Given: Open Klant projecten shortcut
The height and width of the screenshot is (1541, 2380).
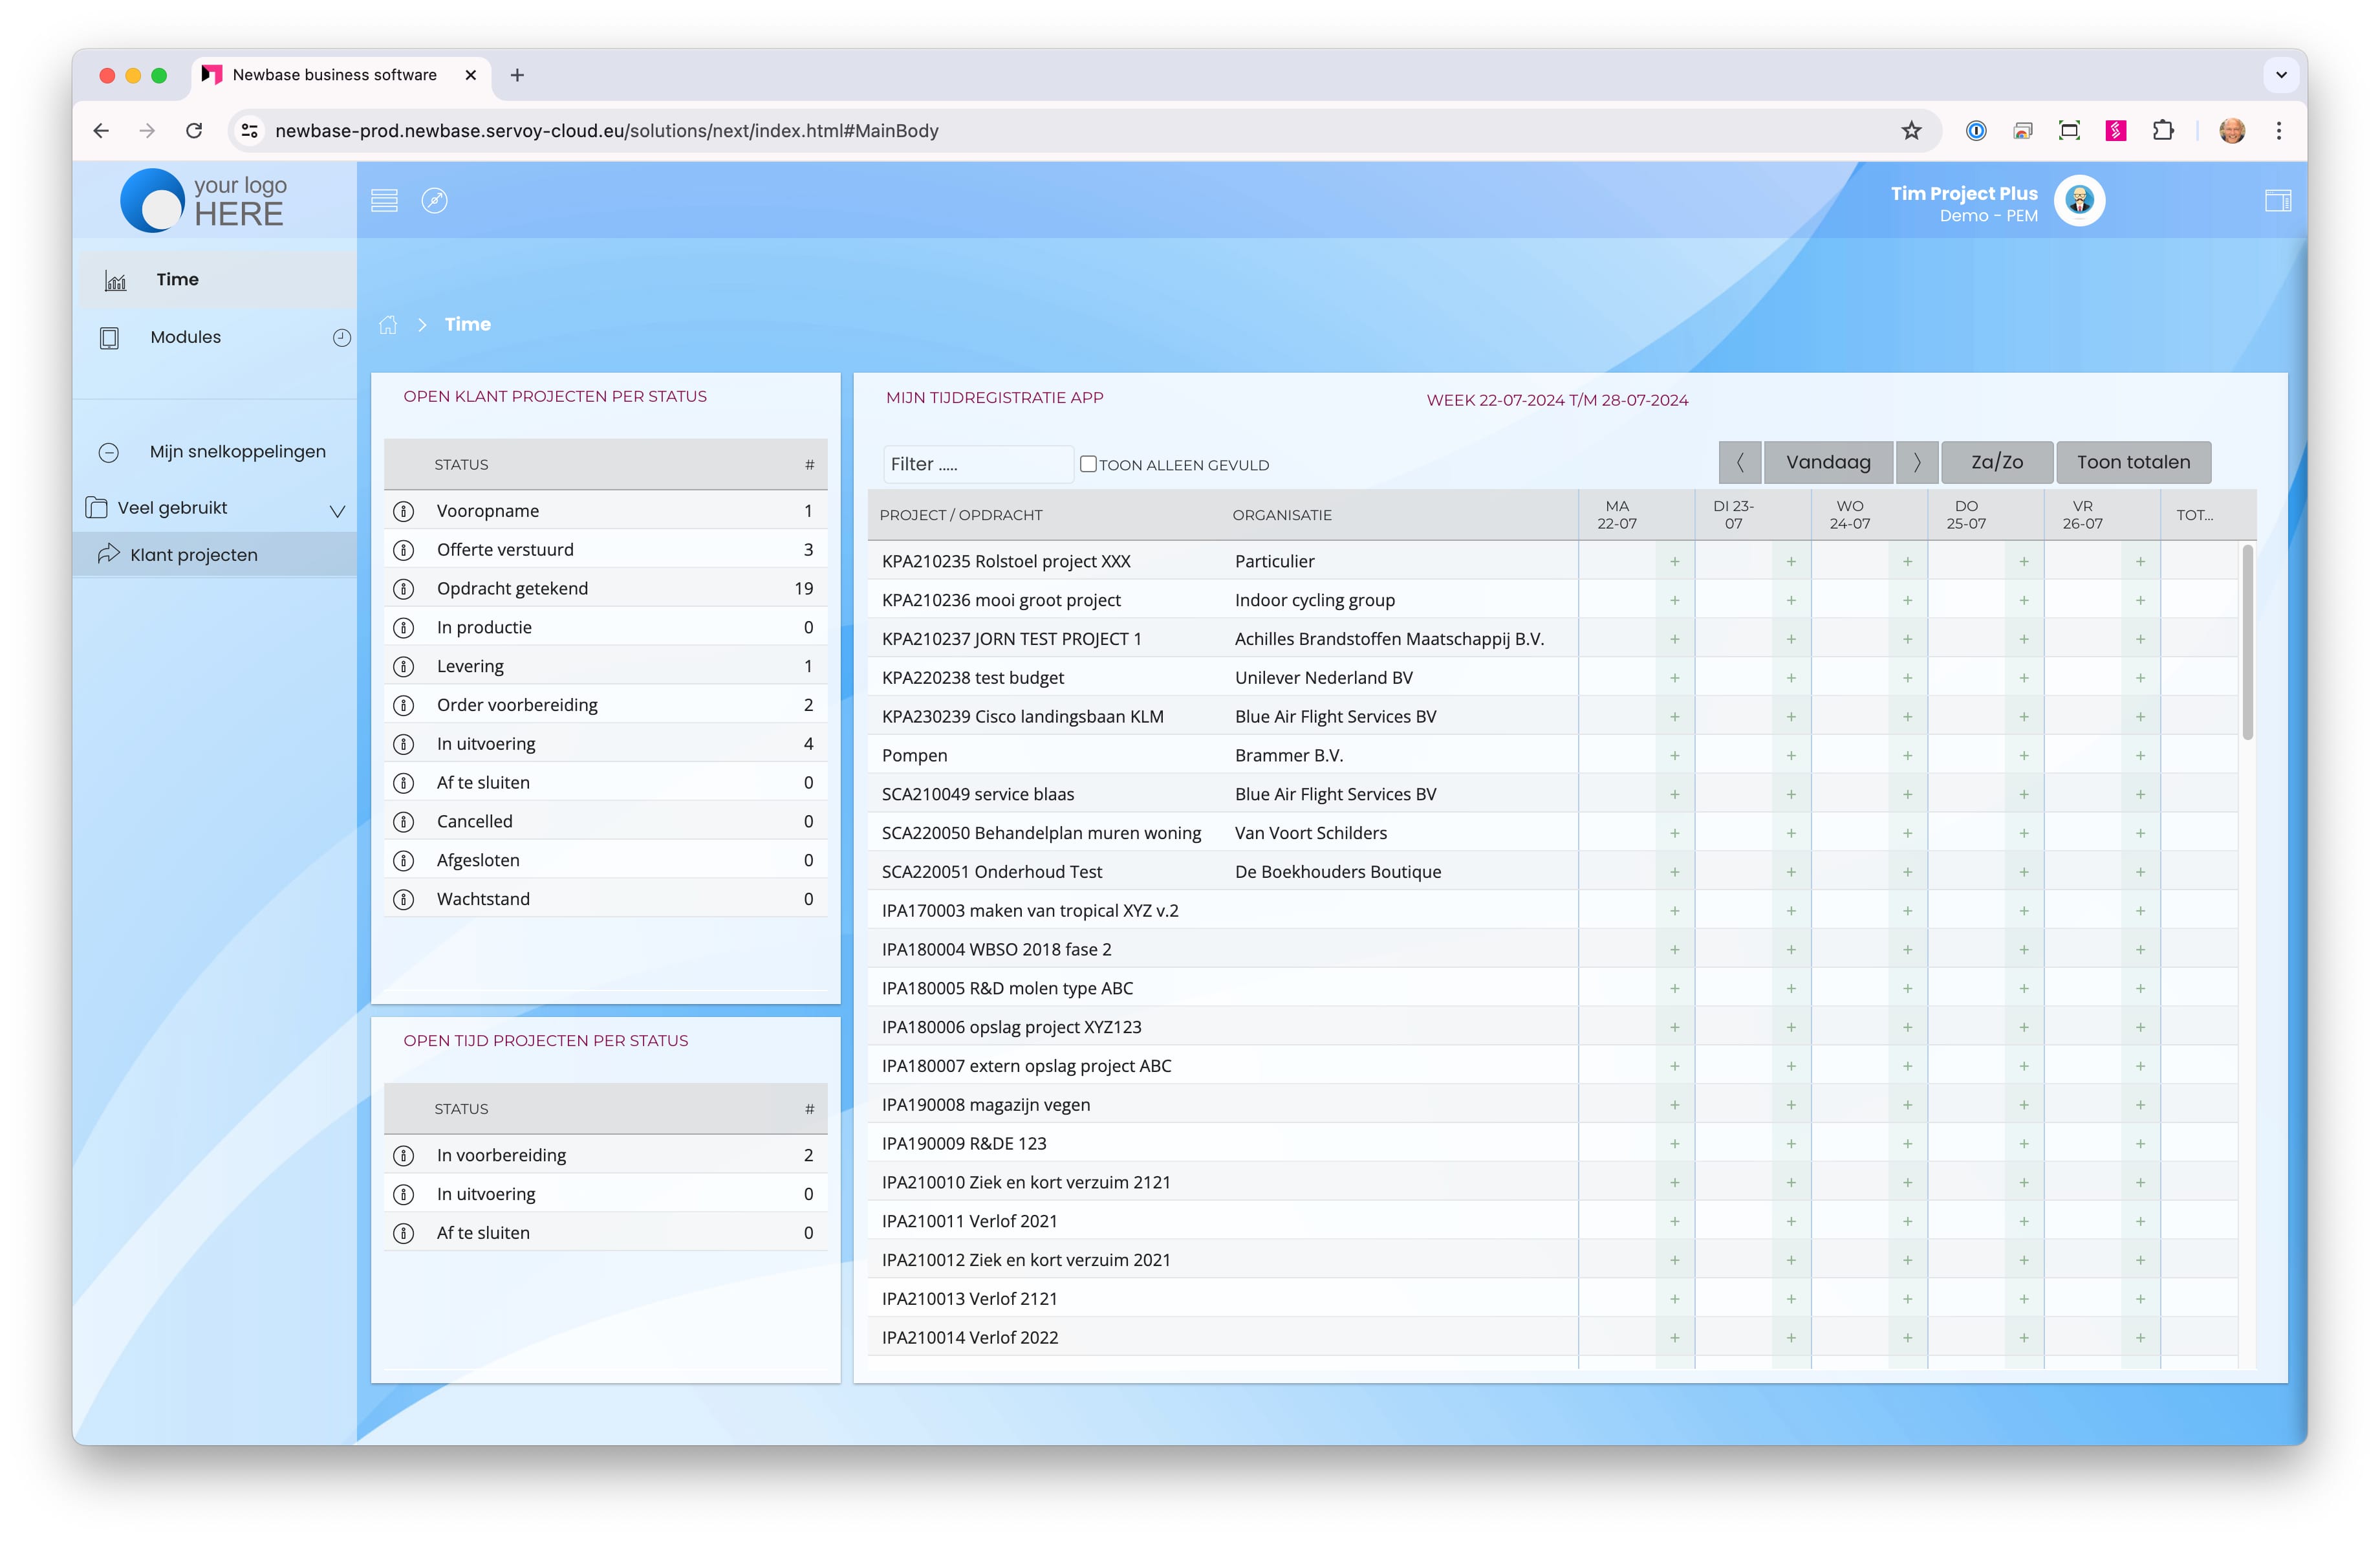Looking at the screenshot, I should pos(215,554).
